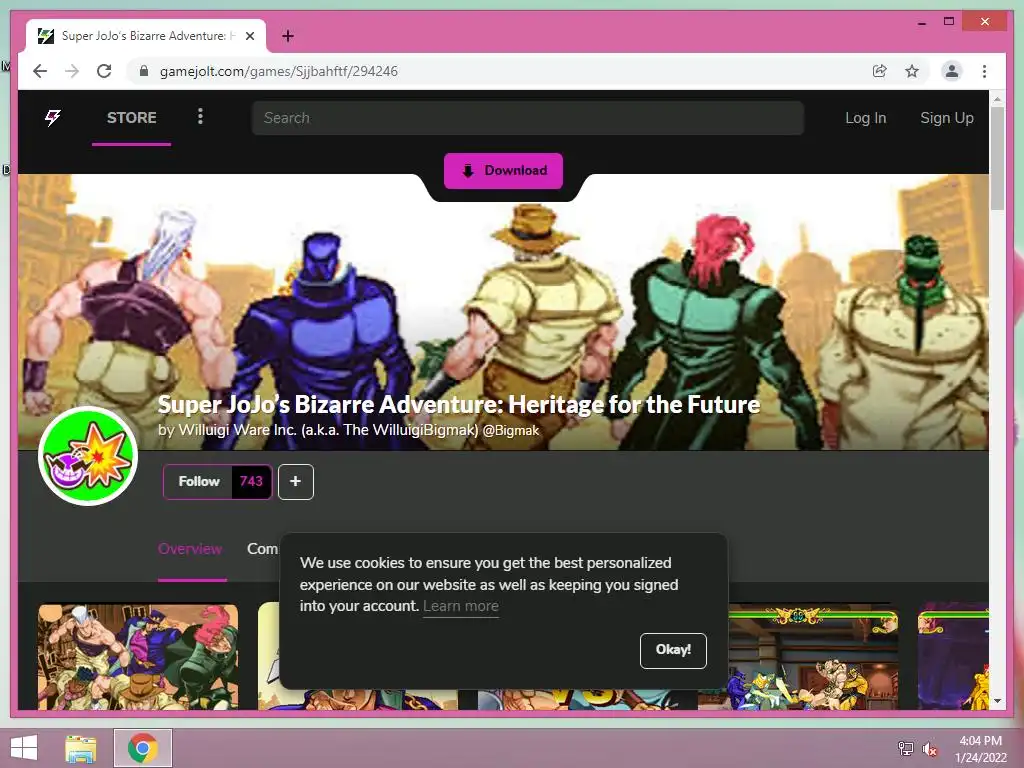The height and width of the screenshot is (768, 1024).
Task: Open Chrome three-dot menu
Action: [984, 71]
